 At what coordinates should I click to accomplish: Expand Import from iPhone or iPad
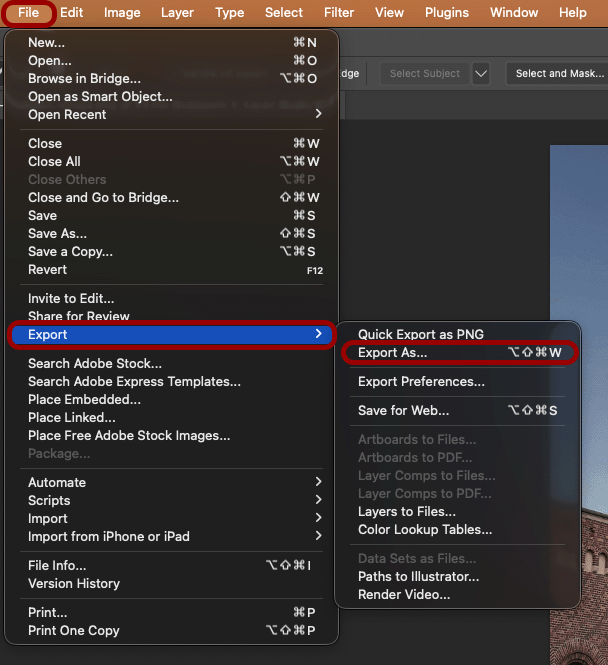point(318,536)
